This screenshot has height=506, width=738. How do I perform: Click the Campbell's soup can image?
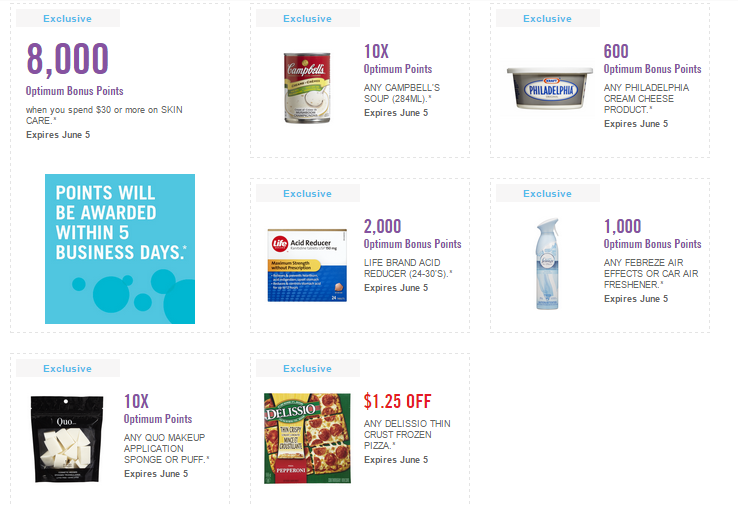tap(307, 88)
